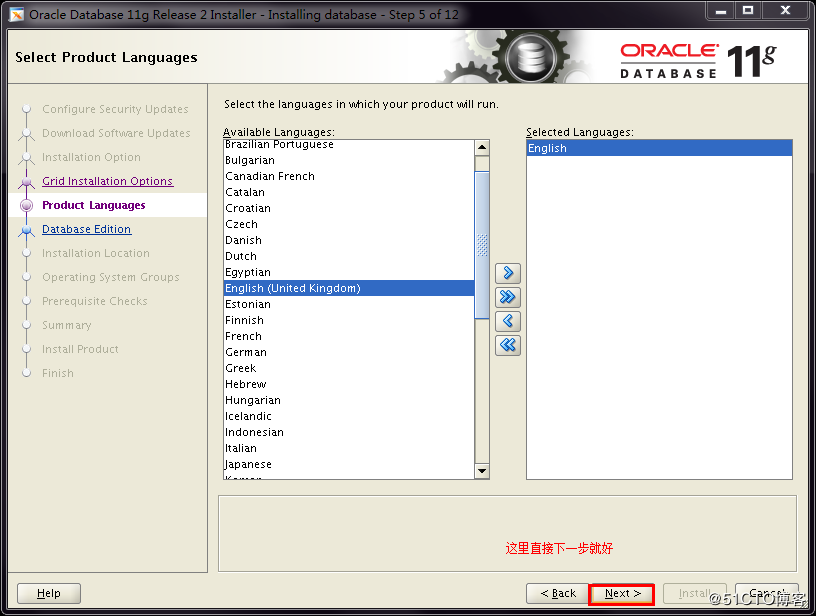816x616 pixels.
Task: Select Icelandic language
Action: [x=349, y=416]
